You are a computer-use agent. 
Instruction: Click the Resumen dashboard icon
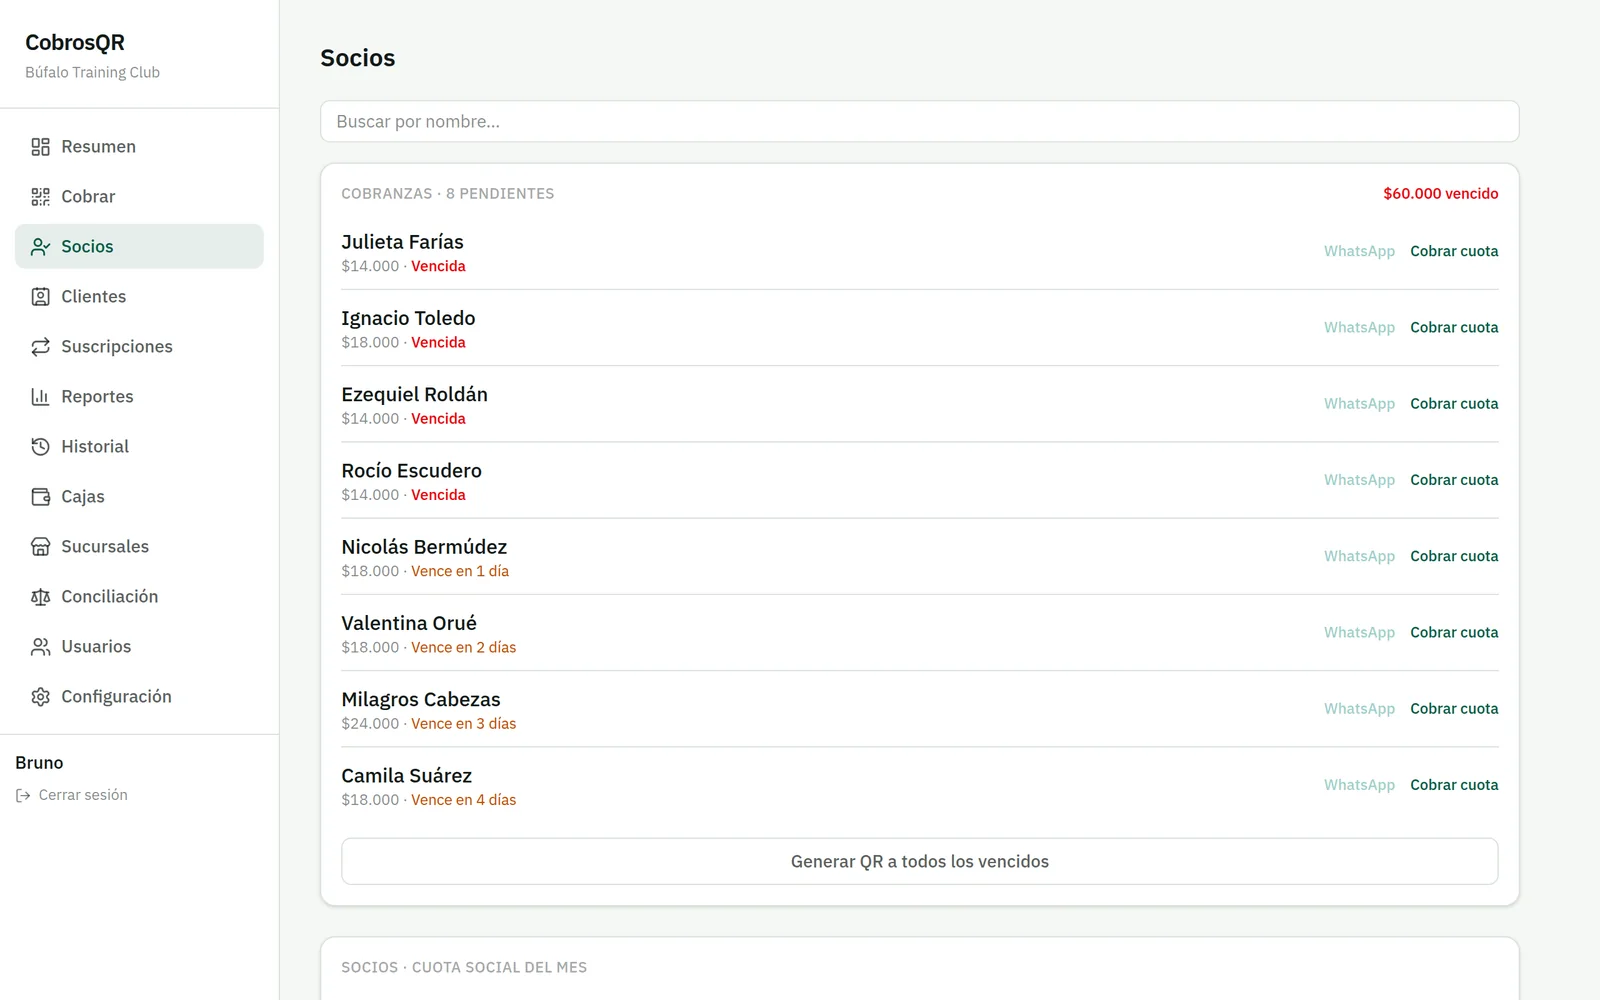coord(40,147)
